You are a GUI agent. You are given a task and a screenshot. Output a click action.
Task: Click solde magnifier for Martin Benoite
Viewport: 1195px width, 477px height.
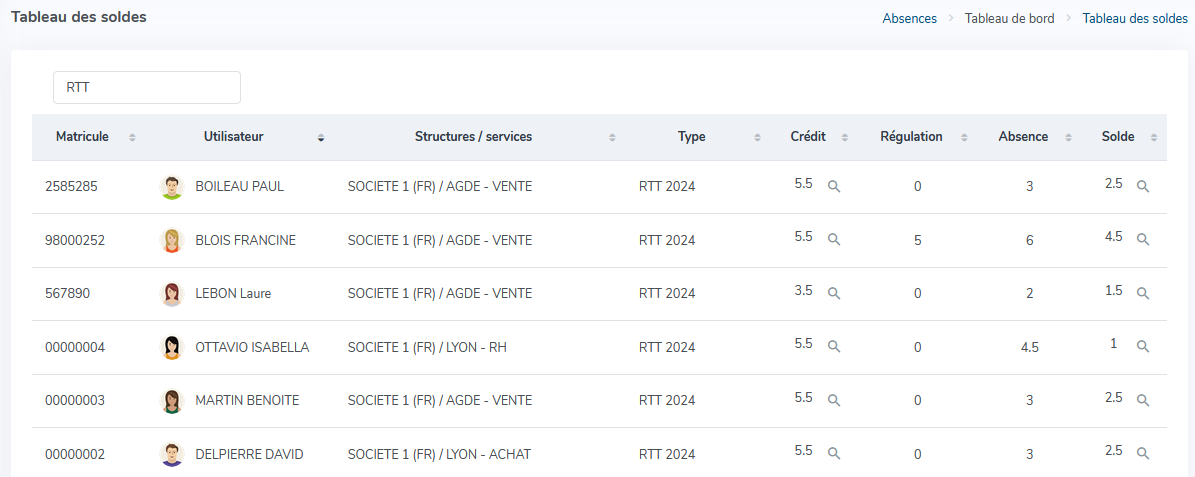coord(1143,400)
